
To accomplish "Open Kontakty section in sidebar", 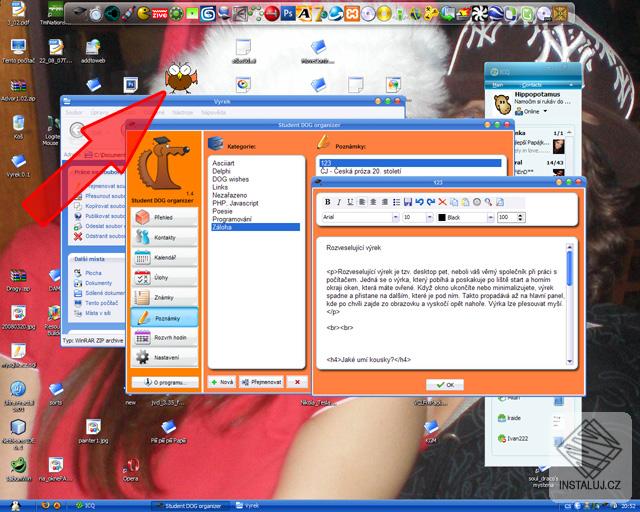I will pos(164,237).
